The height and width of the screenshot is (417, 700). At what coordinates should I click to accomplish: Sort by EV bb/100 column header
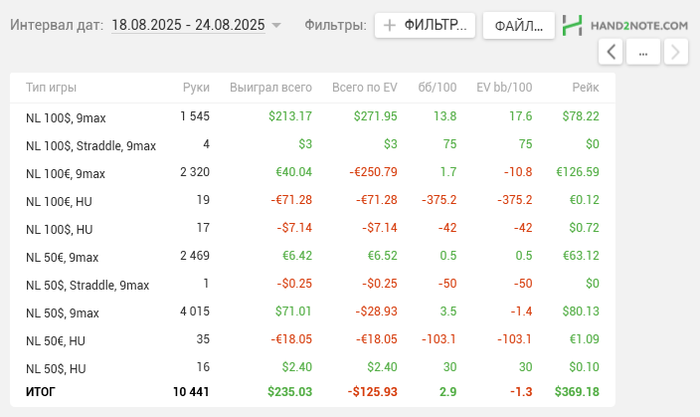tap(504, 88)
